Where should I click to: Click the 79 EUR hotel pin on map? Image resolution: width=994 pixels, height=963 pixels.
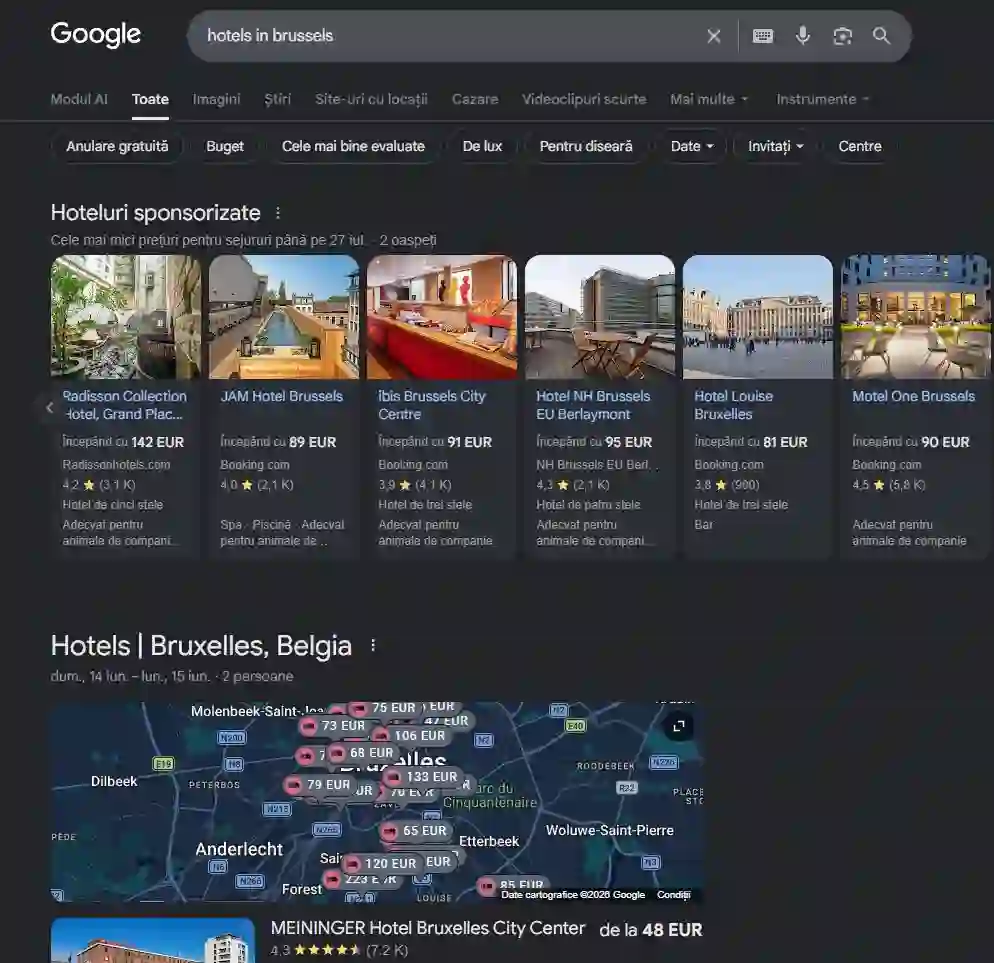pos(320,785)
